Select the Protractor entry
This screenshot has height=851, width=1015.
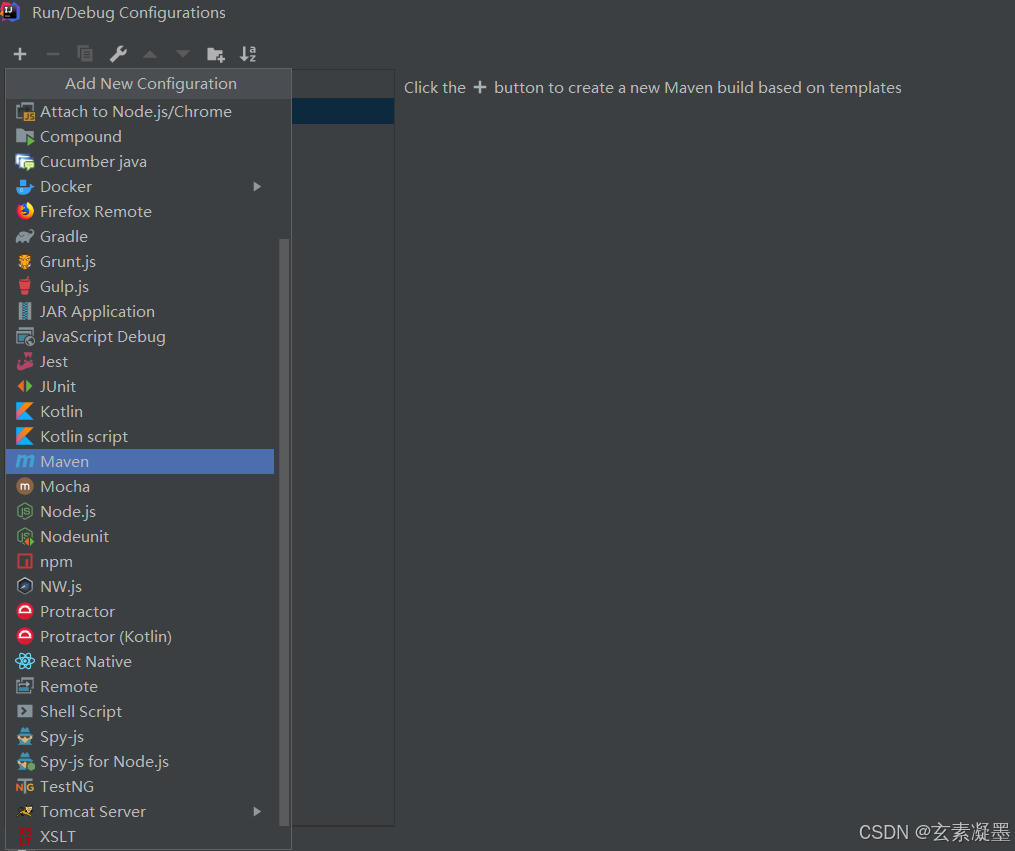(140, 612)
